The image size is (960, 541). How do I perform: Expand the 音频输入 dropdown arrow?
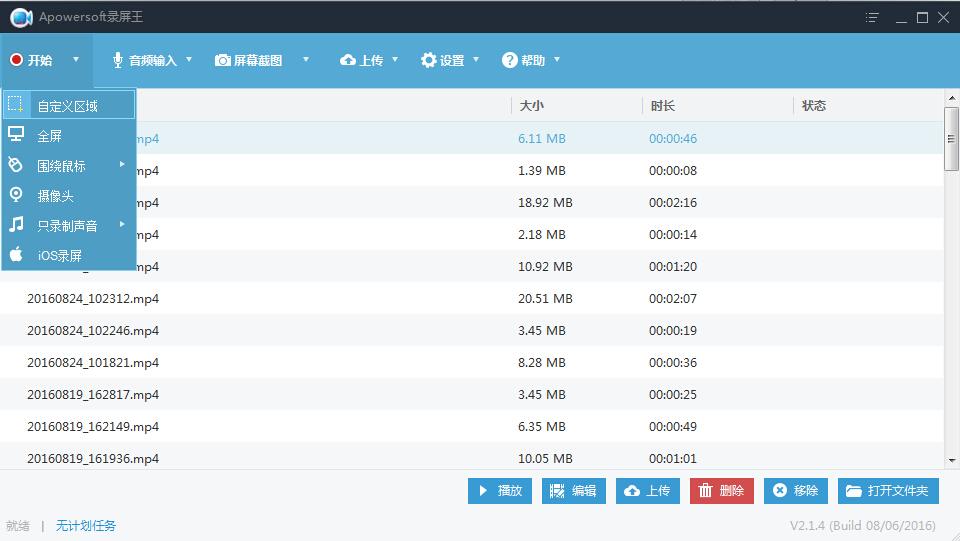coord(189,59)
